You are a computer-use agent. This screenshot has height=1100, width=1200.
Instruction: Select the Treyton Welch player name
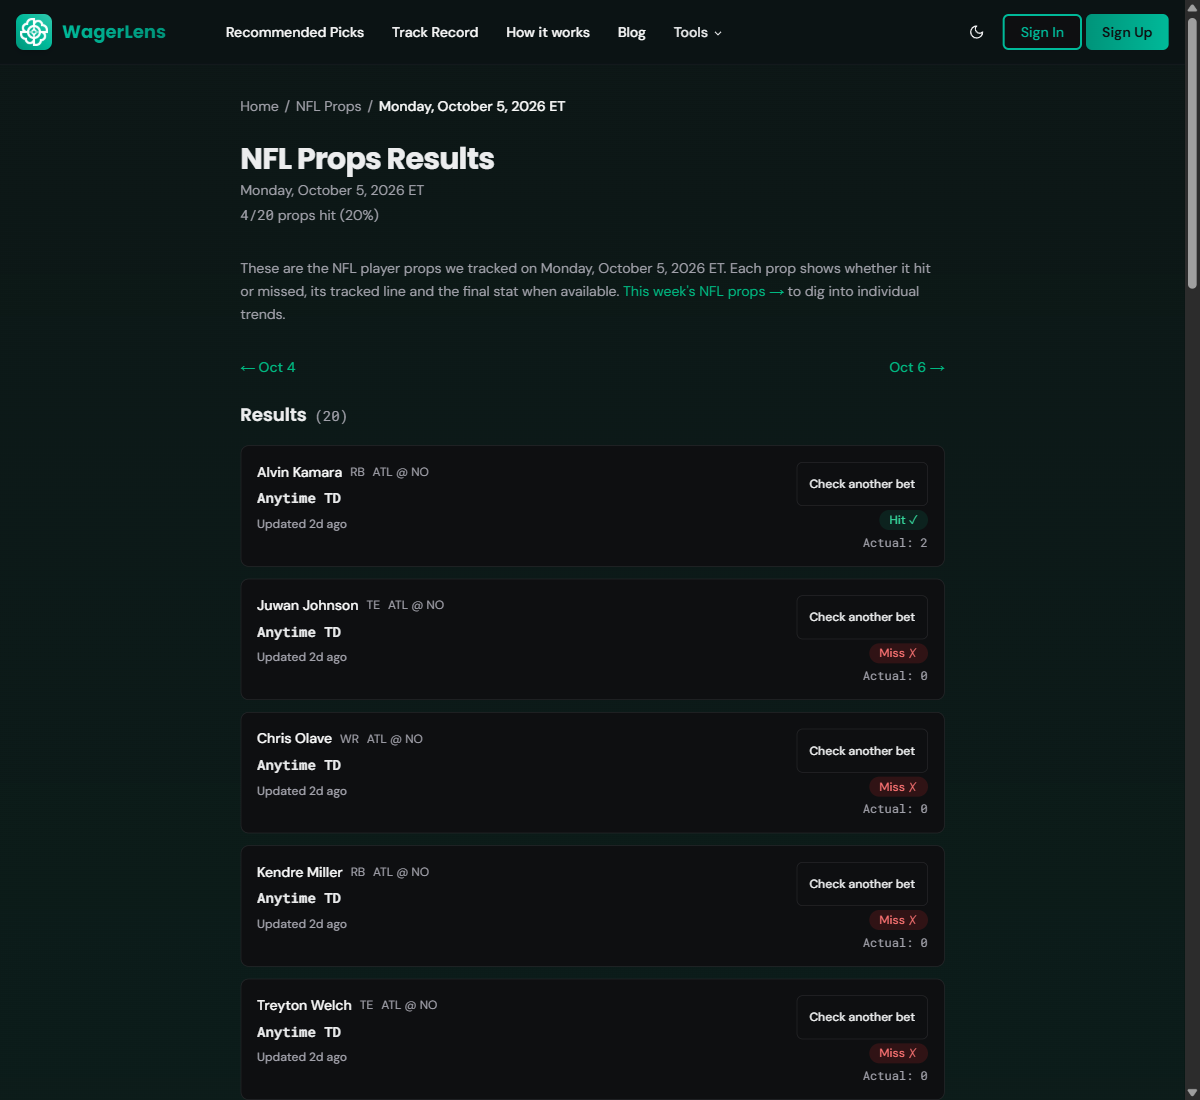[x=304, y=1005]
